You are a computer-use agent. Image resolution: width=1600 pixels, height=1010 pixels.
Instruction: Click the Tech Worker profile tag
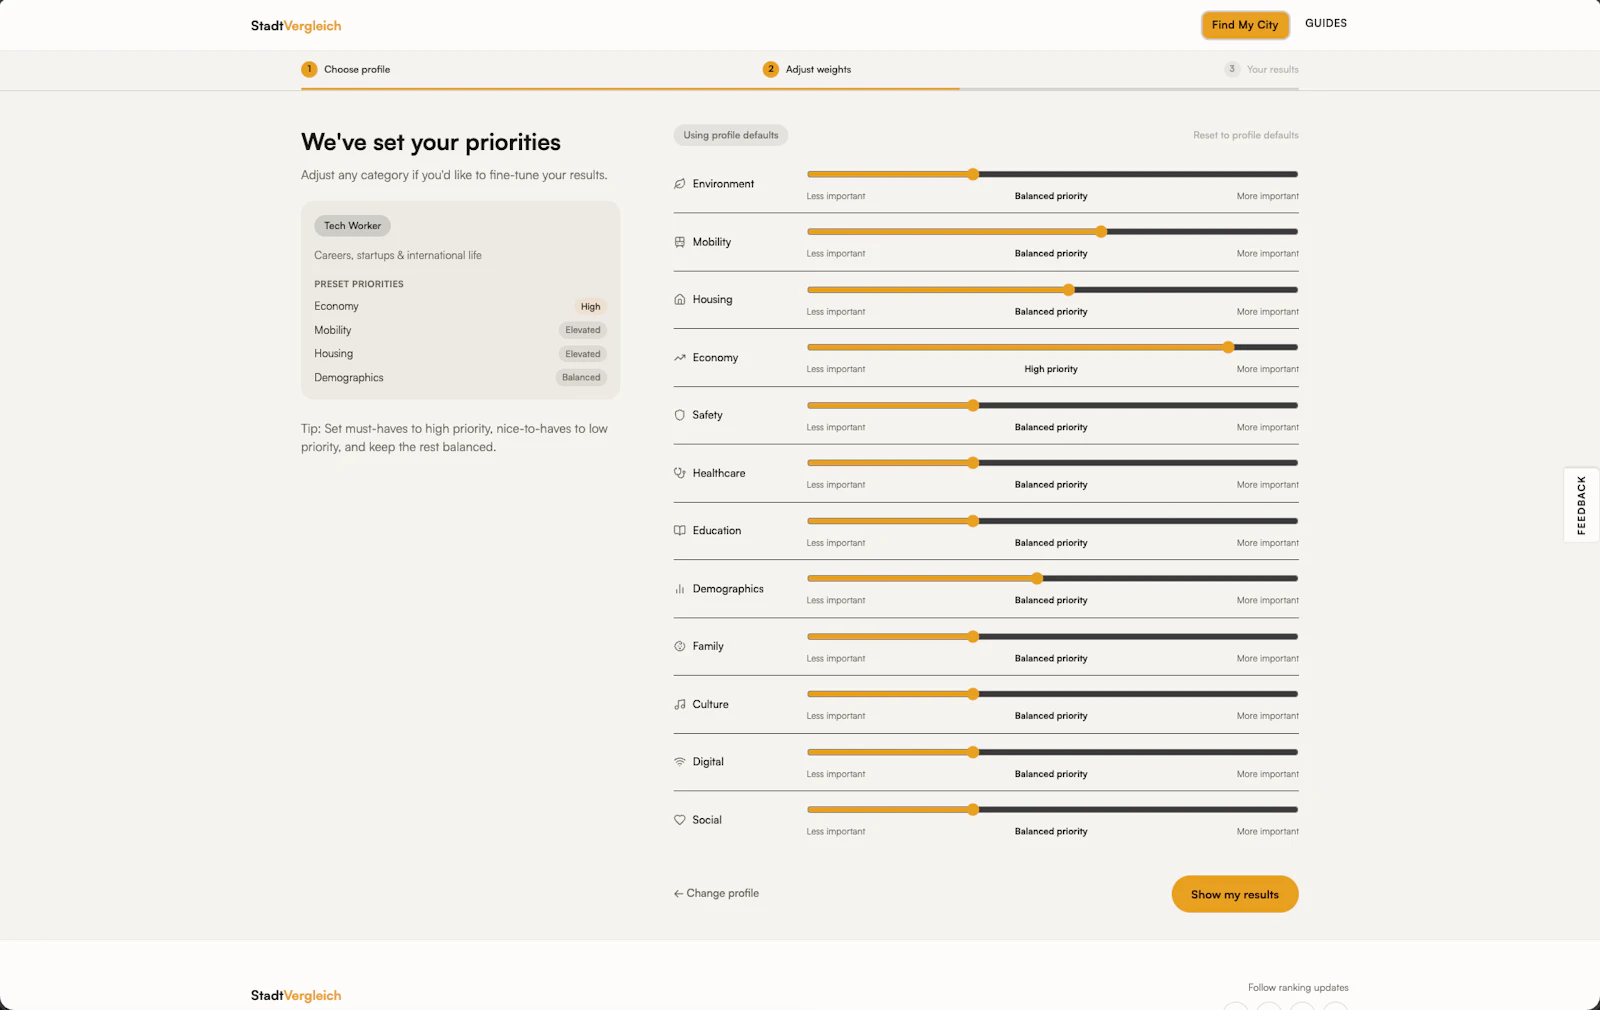click(352, 226)
